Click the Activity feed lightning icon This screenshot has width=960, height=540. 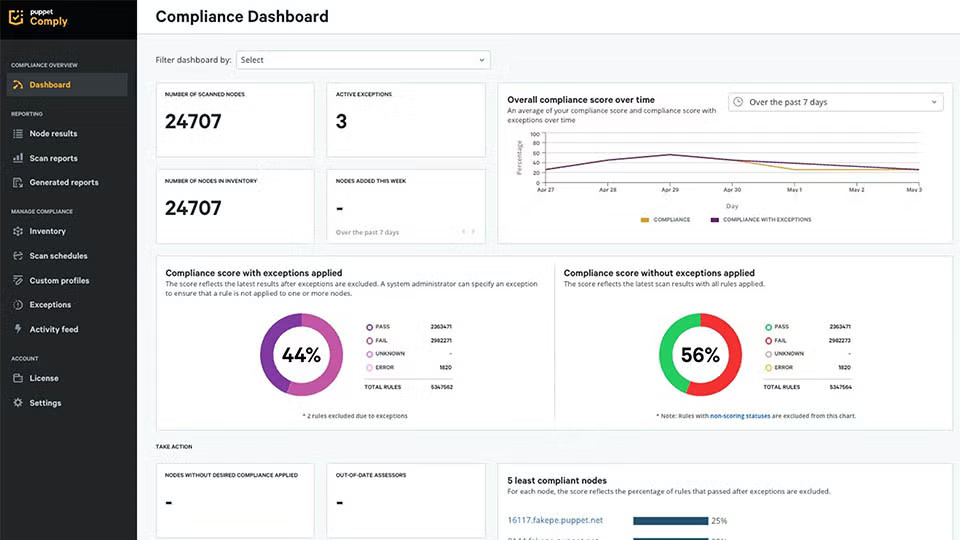pyautogui.click(x=18, y=329)
